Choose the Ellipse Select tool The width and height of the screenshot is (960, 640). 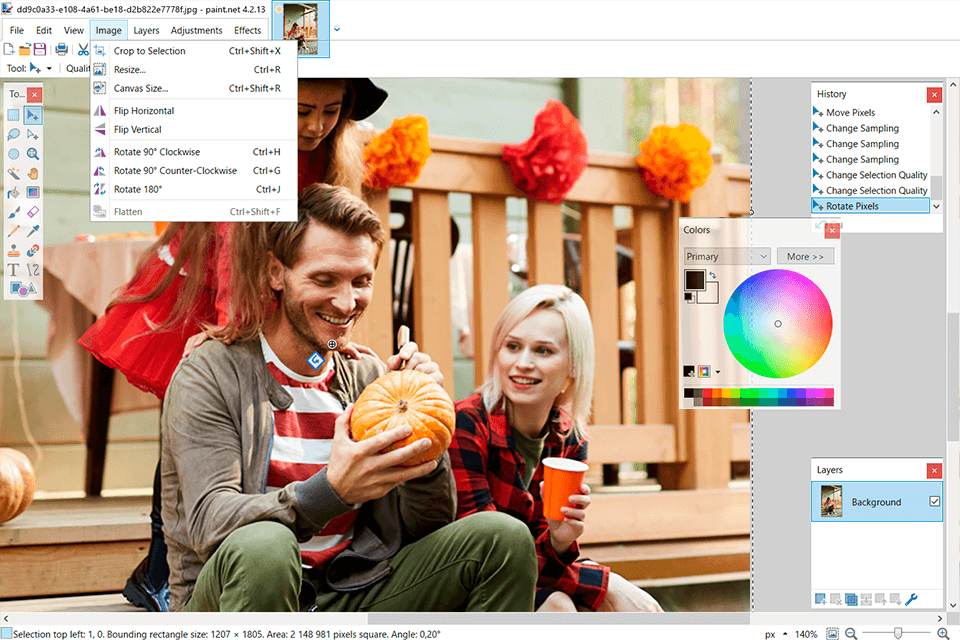(13, 154)
